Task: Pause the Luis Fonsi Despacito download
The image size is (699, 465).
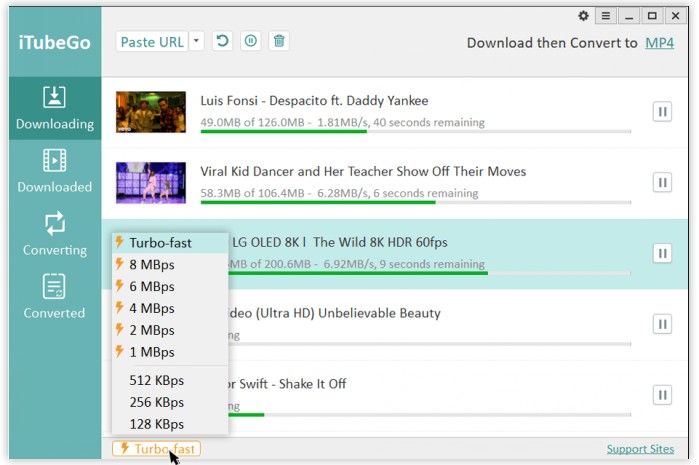Action: click(x=662, y=111)
